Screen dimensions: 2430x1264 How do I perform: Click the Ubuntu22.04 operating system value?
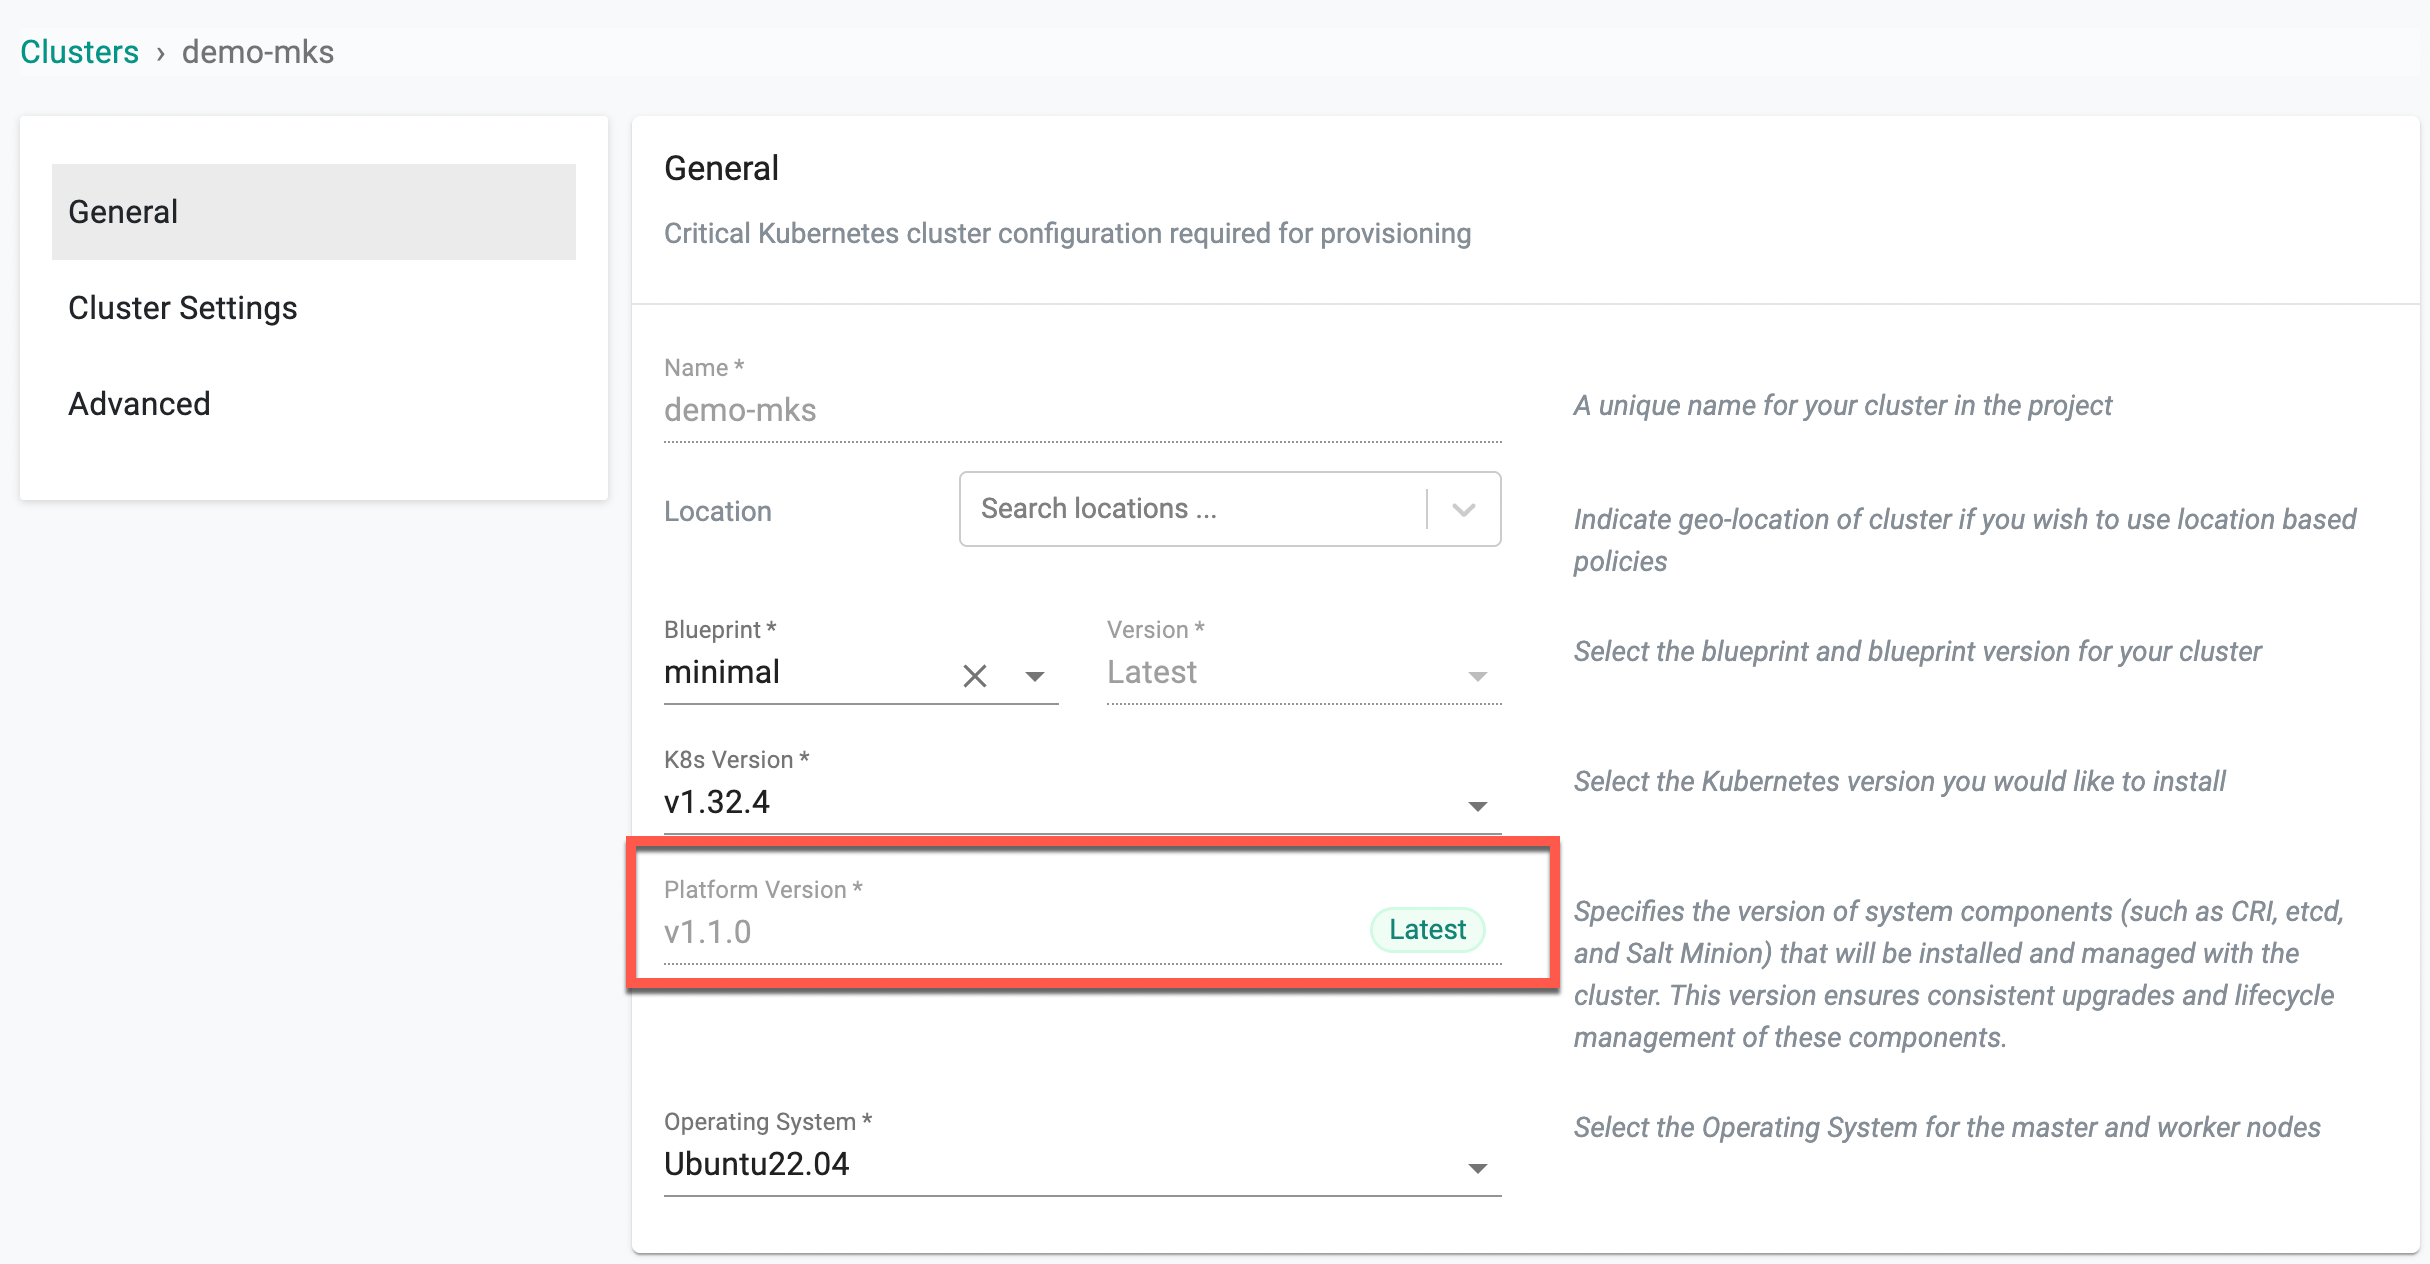[757, 1164]
